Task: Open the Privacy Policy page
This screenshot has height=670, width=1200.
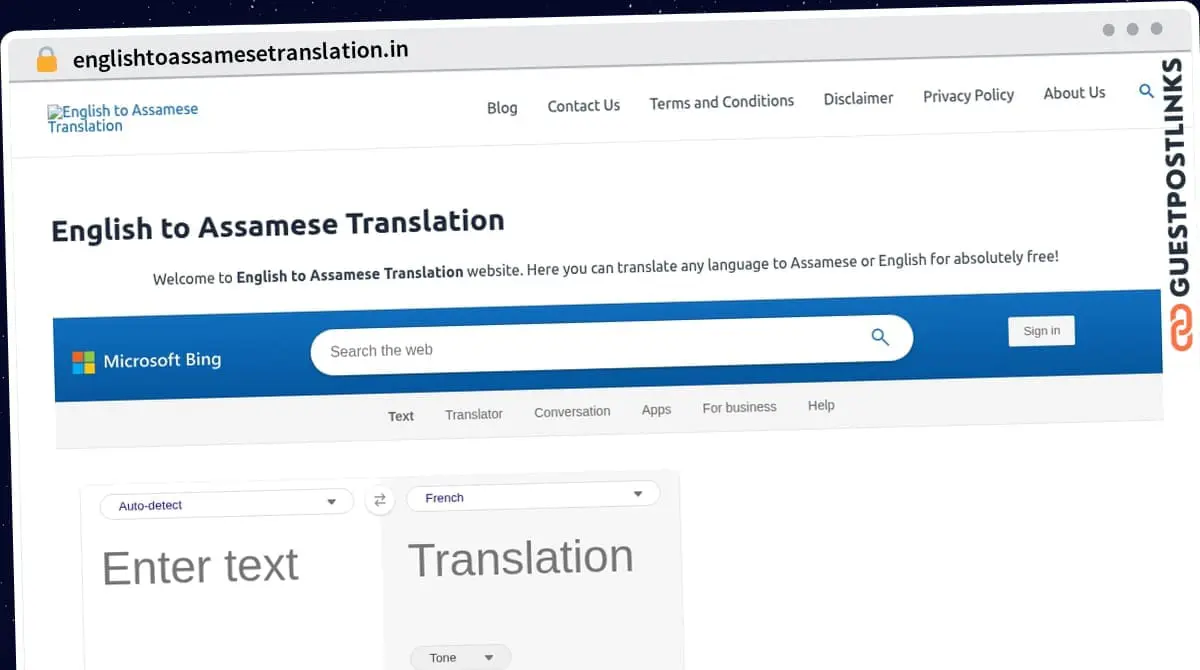Action: click(968, 95)
